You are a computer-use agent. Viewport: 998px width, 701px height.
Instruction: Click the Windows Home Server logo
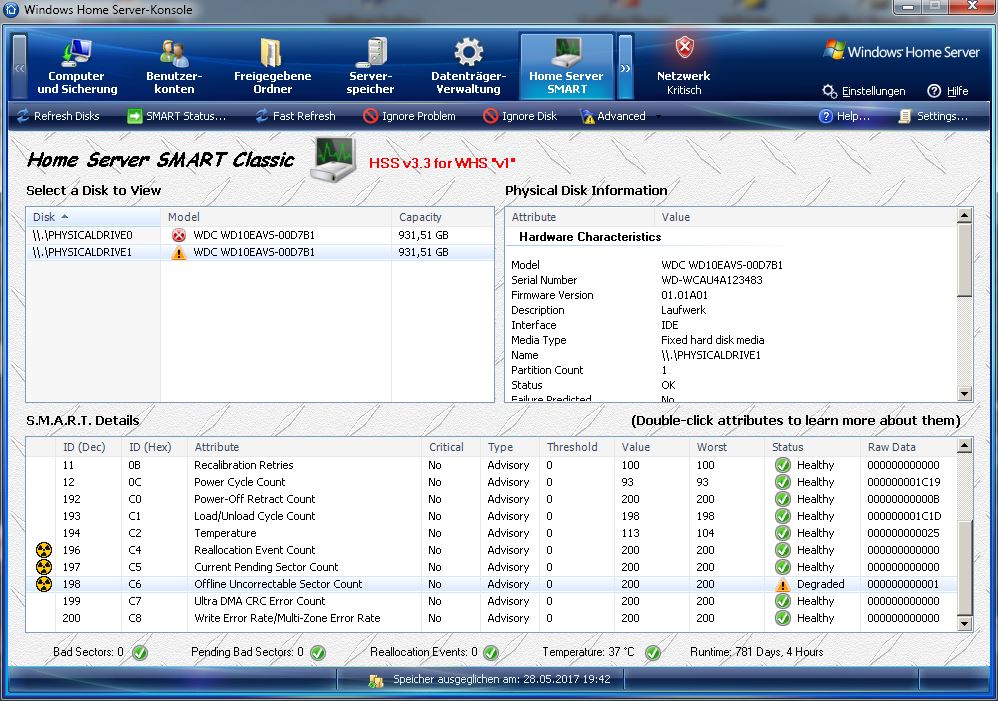[901, 51]
